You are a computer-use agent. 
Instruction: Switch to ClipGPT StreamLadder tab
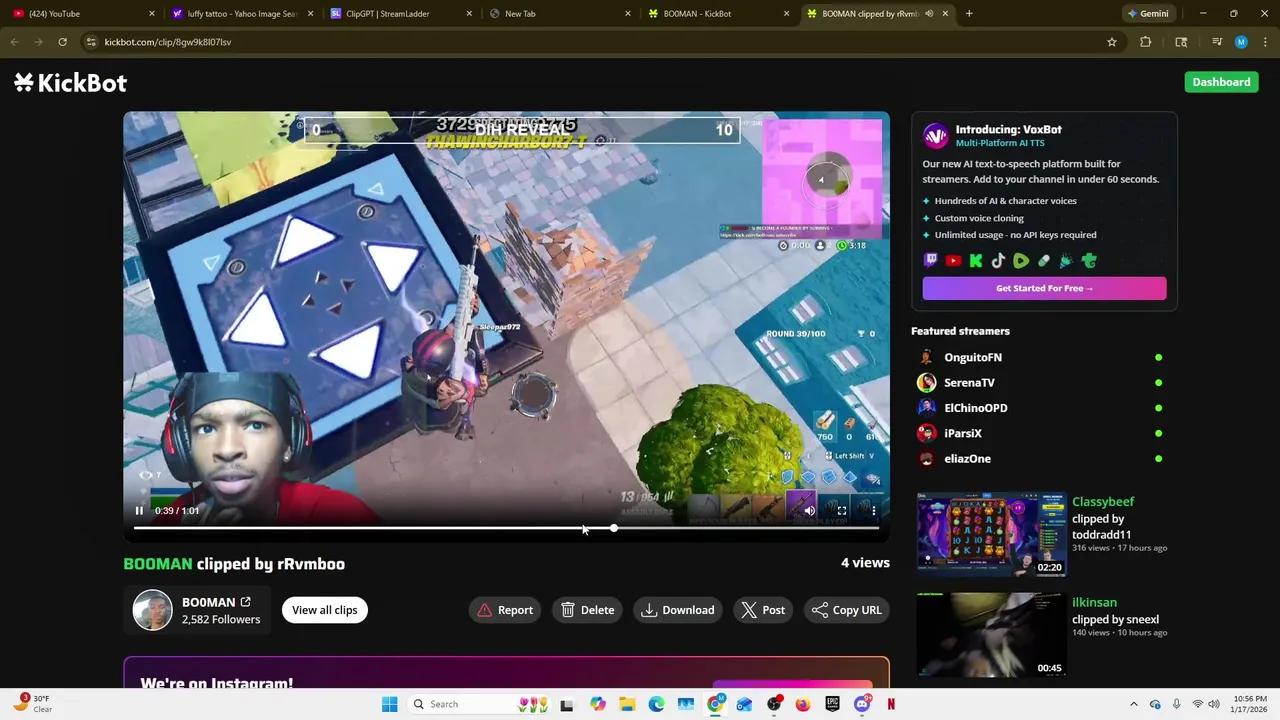(x=402, y=14)
